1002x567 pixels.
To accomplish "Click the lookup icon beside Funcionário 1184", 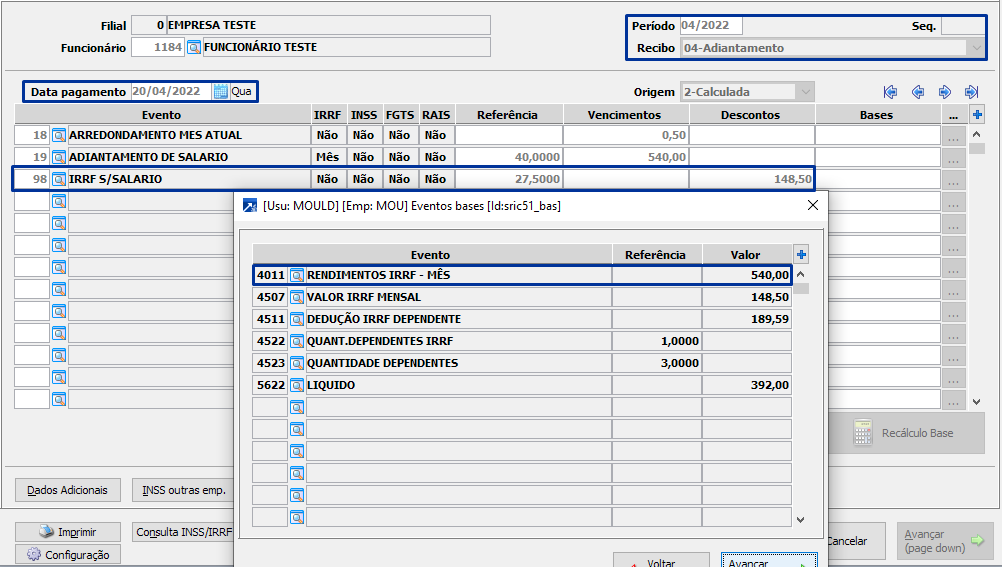I will [194, 47].
